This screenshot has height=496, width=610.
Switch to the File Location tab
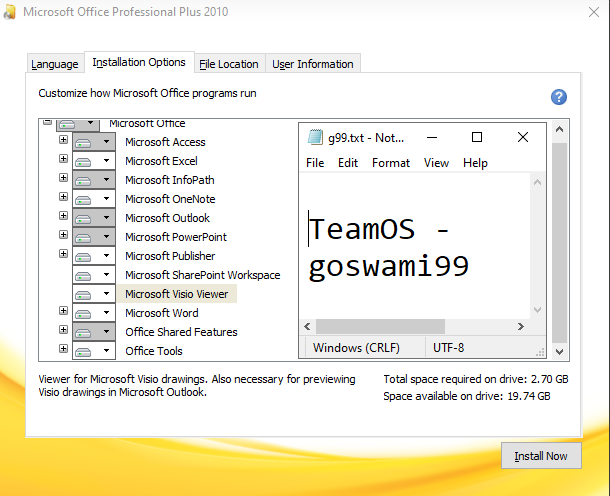tap(228, 64)
